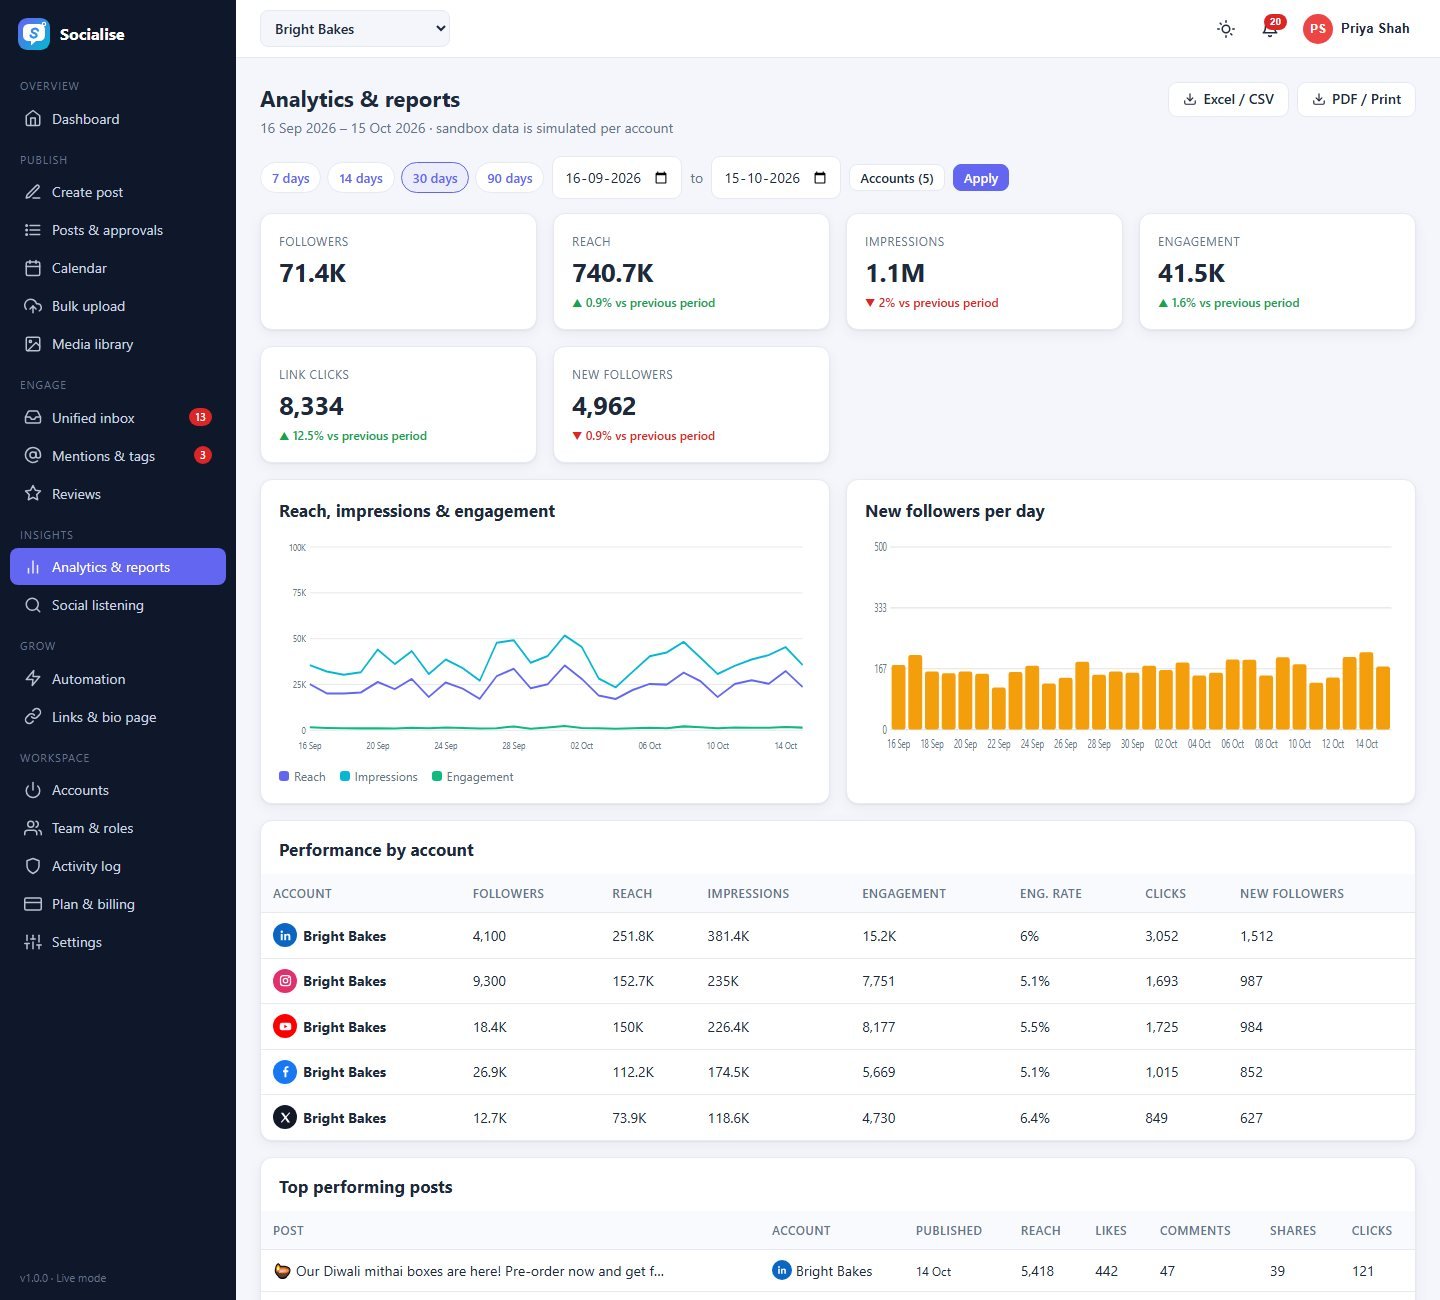
Task: Open the Accounts (5) filter dropdown
Action: (897, 178)
